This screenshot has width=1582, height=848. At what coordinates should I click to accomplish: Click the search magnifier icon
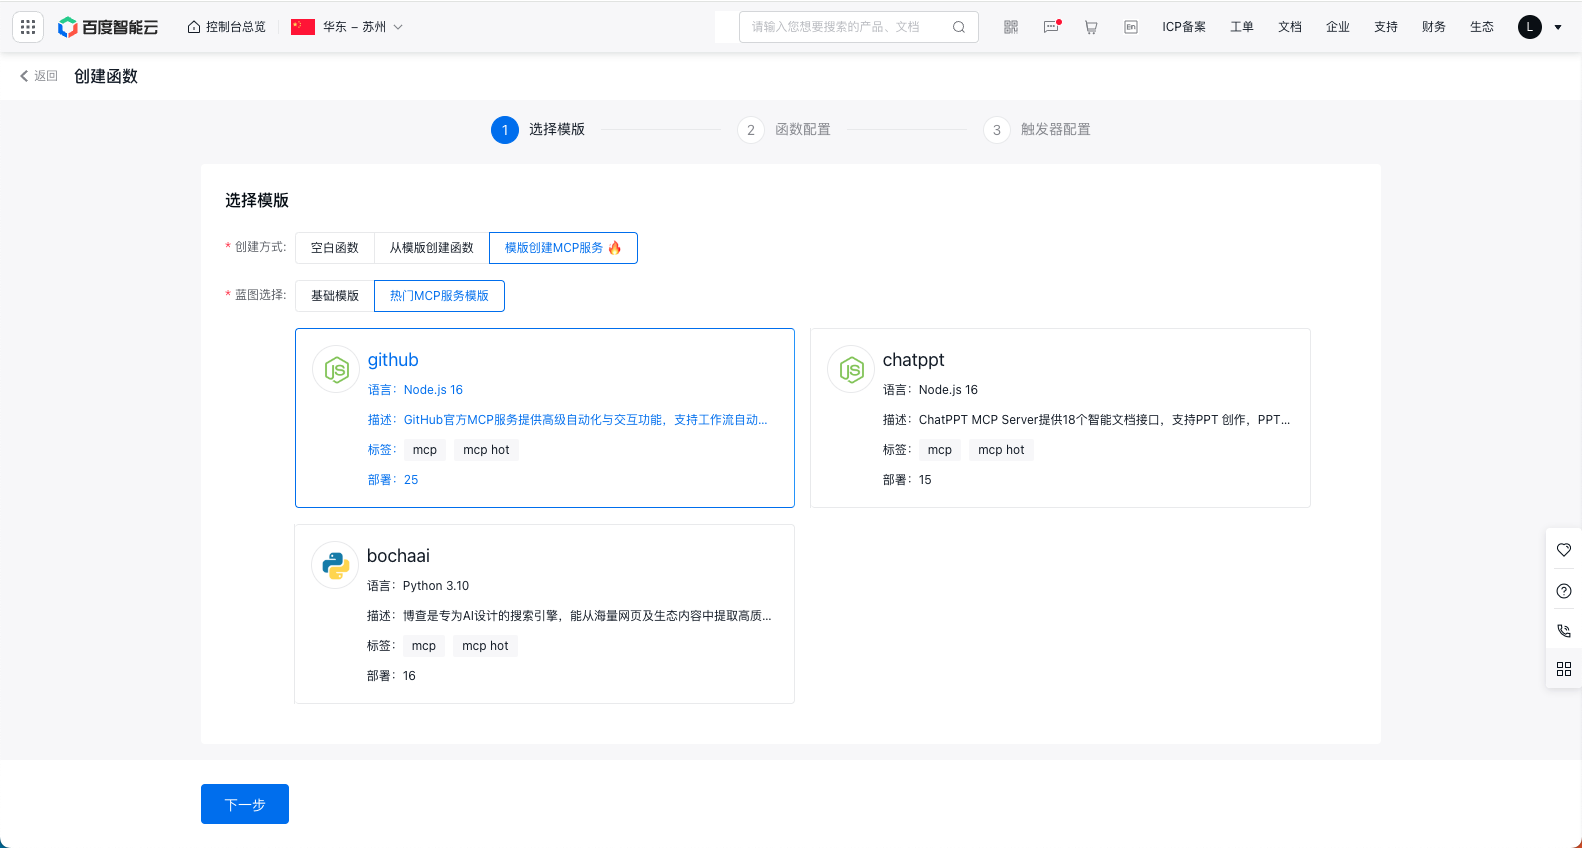958,27
